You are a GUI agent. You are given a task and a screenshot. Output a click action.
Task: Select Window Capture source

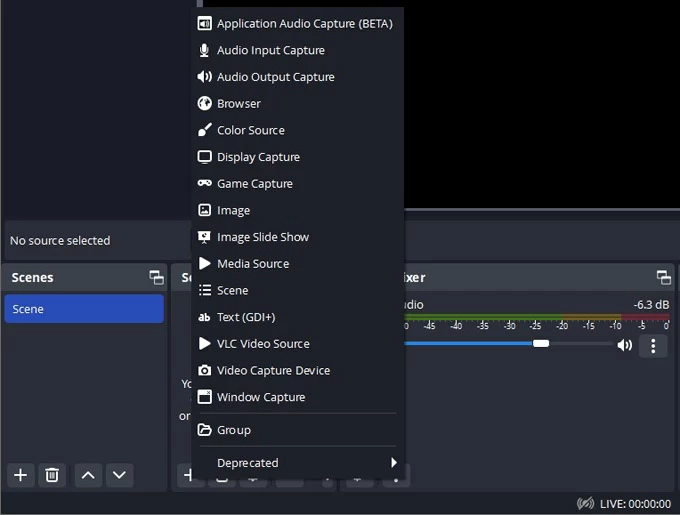click(298, 397)
